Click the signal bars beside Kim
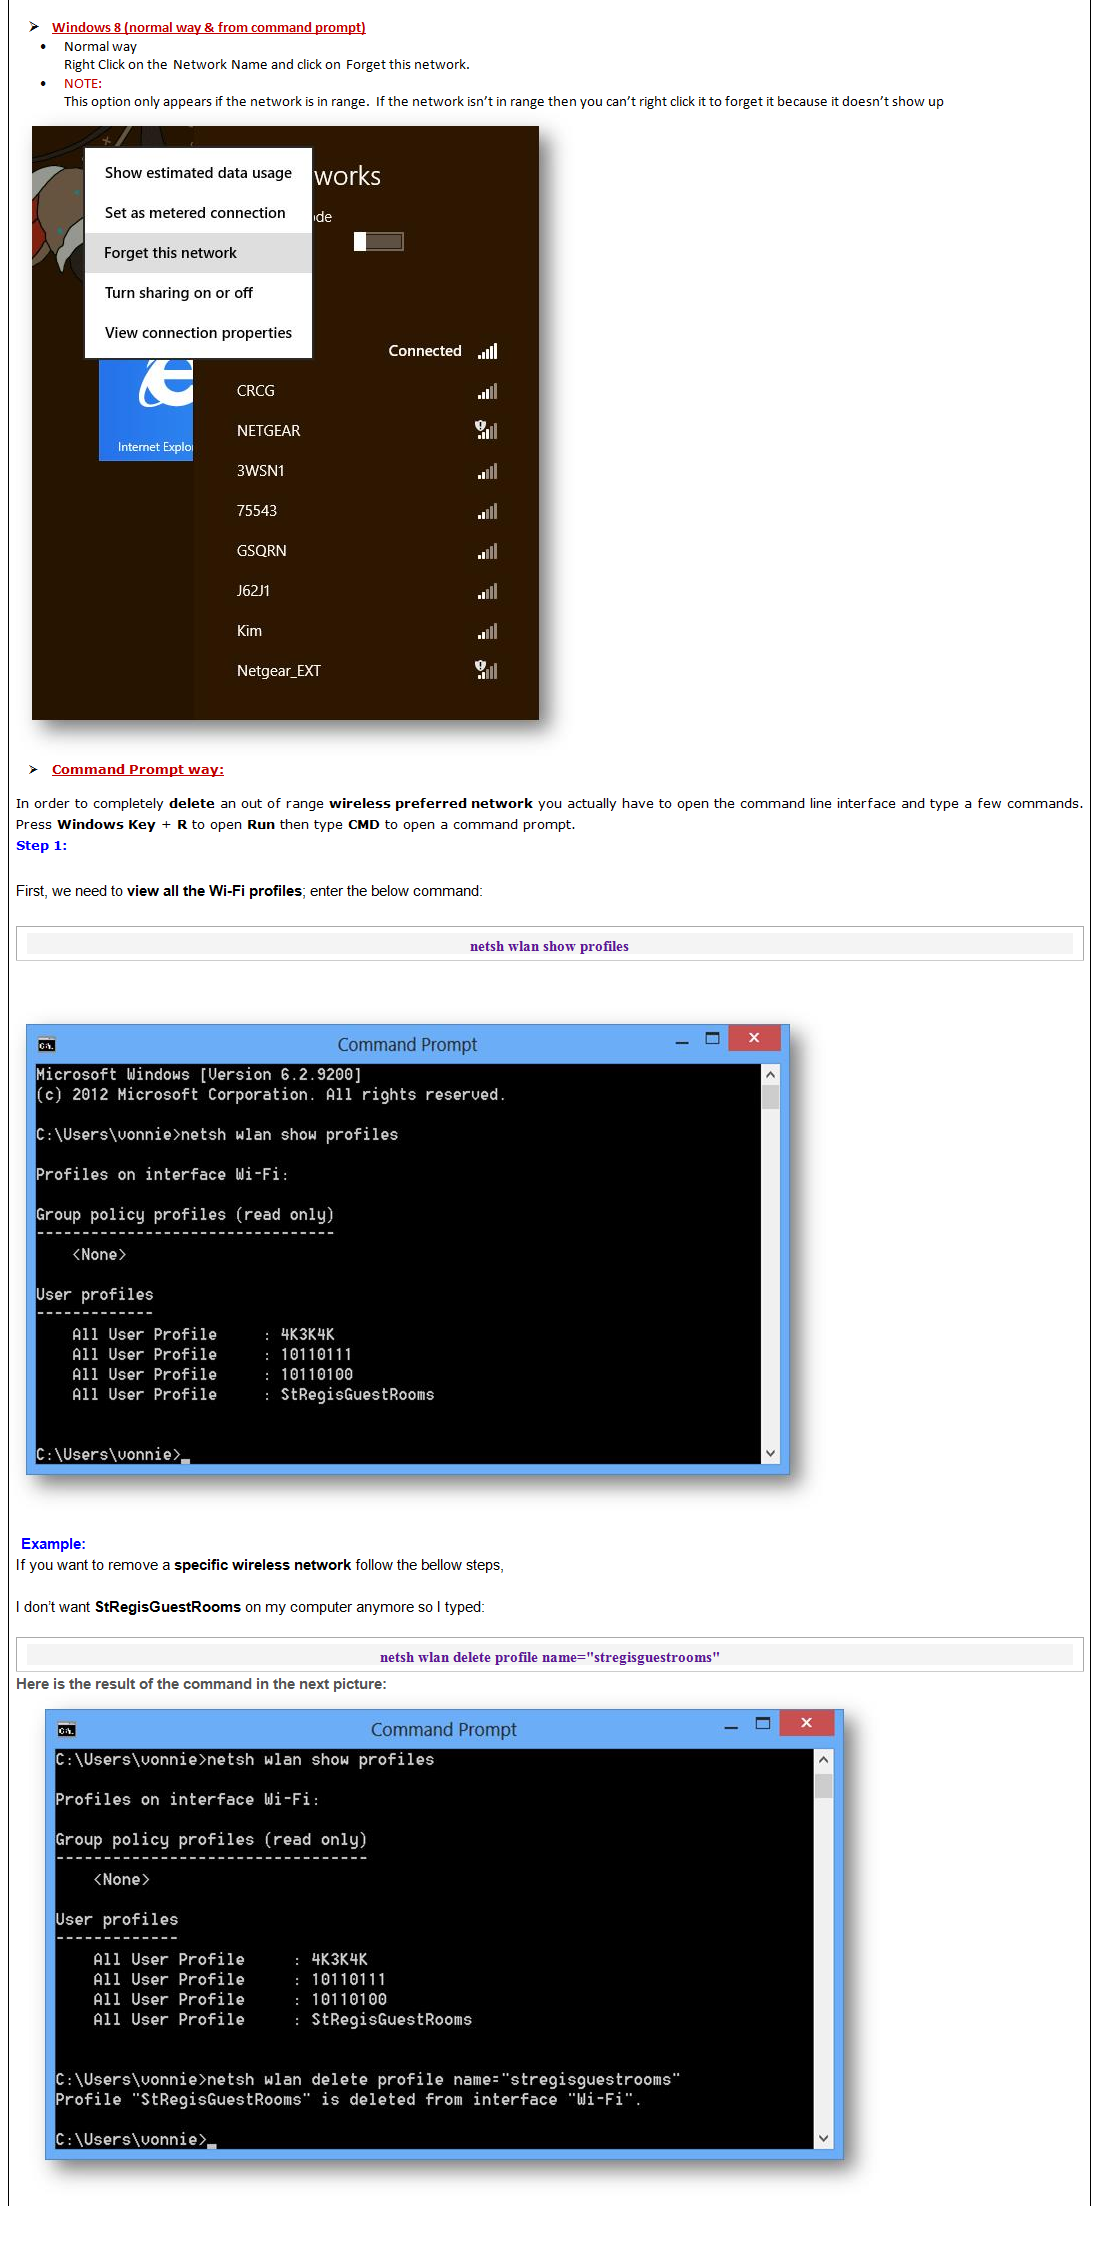The height and width of the screenshot is (2248, 1097). [x=487, y=631]
